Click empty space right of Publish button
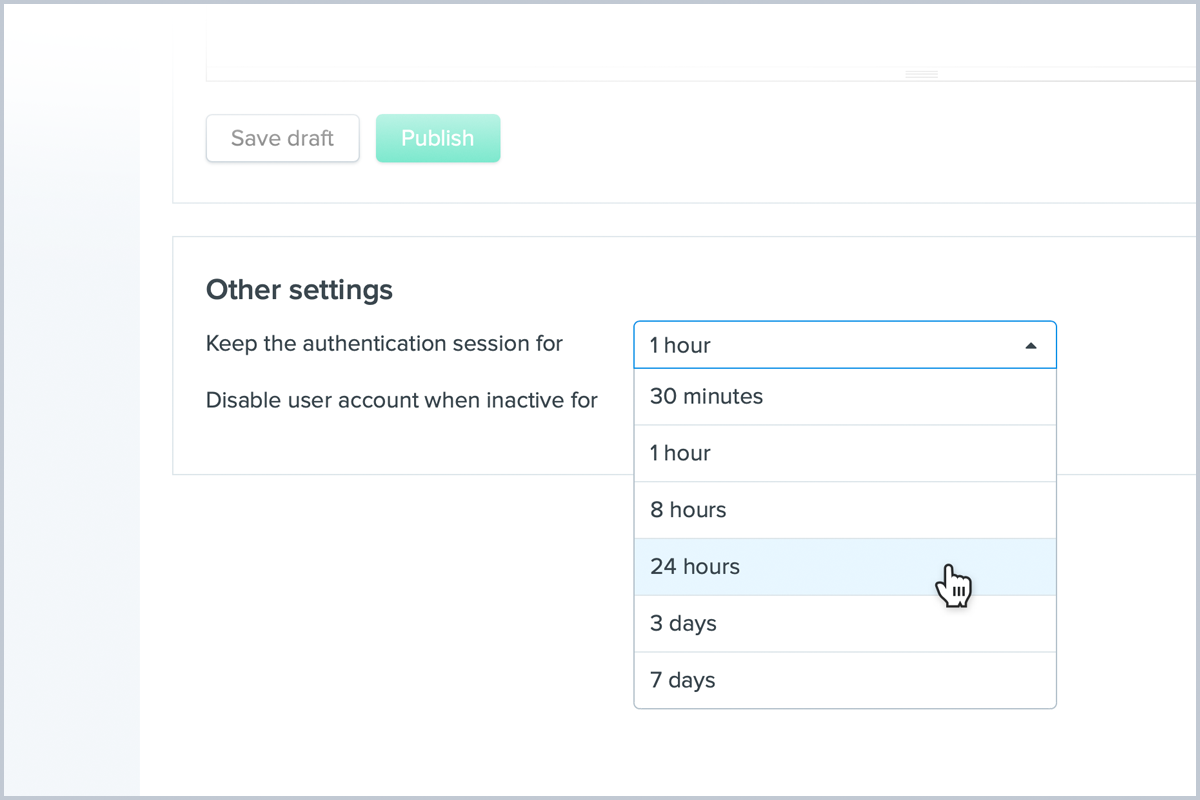Image resolution: width=1200 pixels, height=800 pixels. click(x=800, y=139)
